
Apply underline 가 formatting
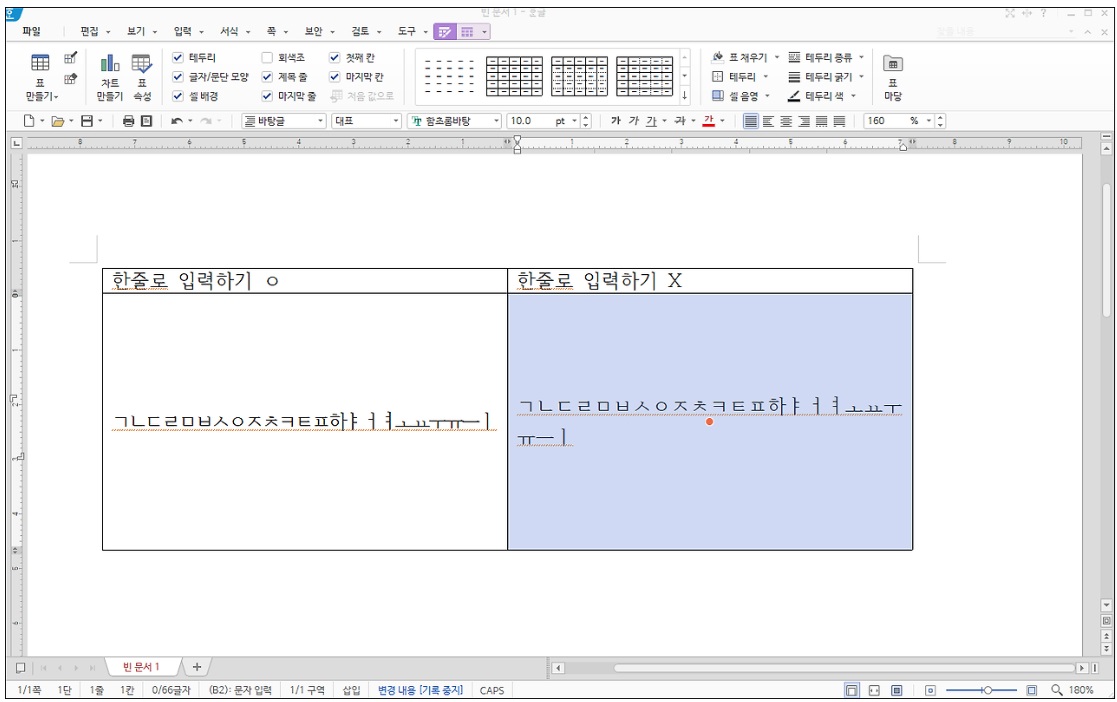click(x=651, y=121)
